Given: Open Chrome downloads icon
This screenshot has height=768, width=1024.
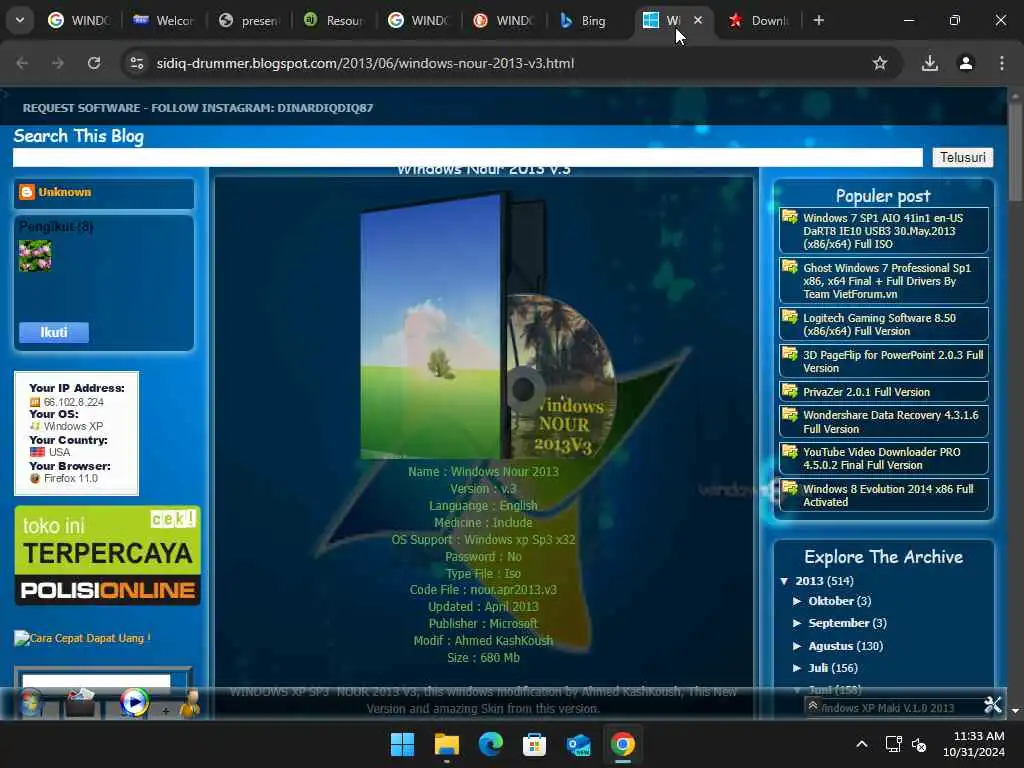Looking at the screenshot, I should pos(930,63).
